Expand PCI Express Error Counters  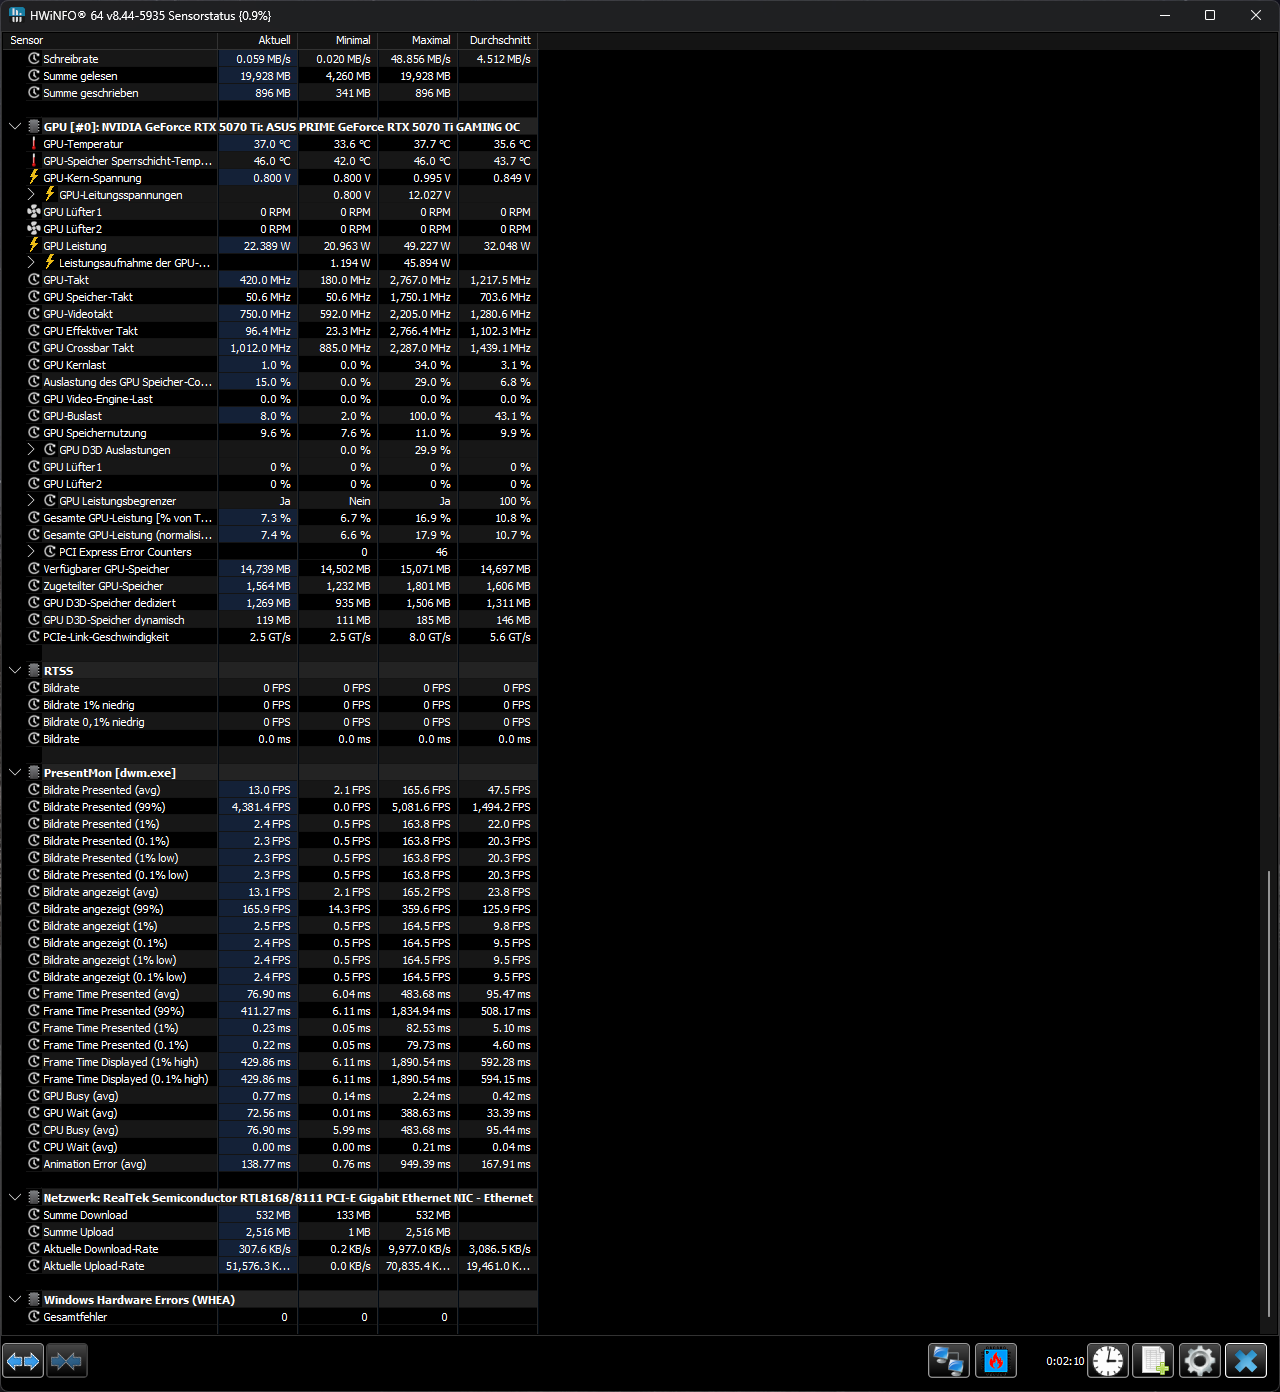pyautogui.click(x=31, y=552)
